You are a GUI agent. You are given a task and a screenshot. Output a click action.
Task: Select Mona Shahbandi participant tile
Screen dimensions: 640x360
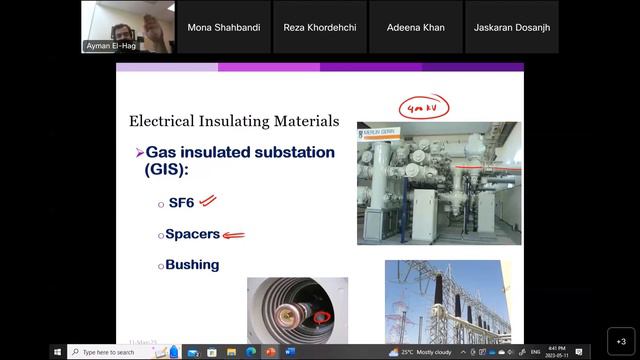pyautogui.click(x=224, y=27)
